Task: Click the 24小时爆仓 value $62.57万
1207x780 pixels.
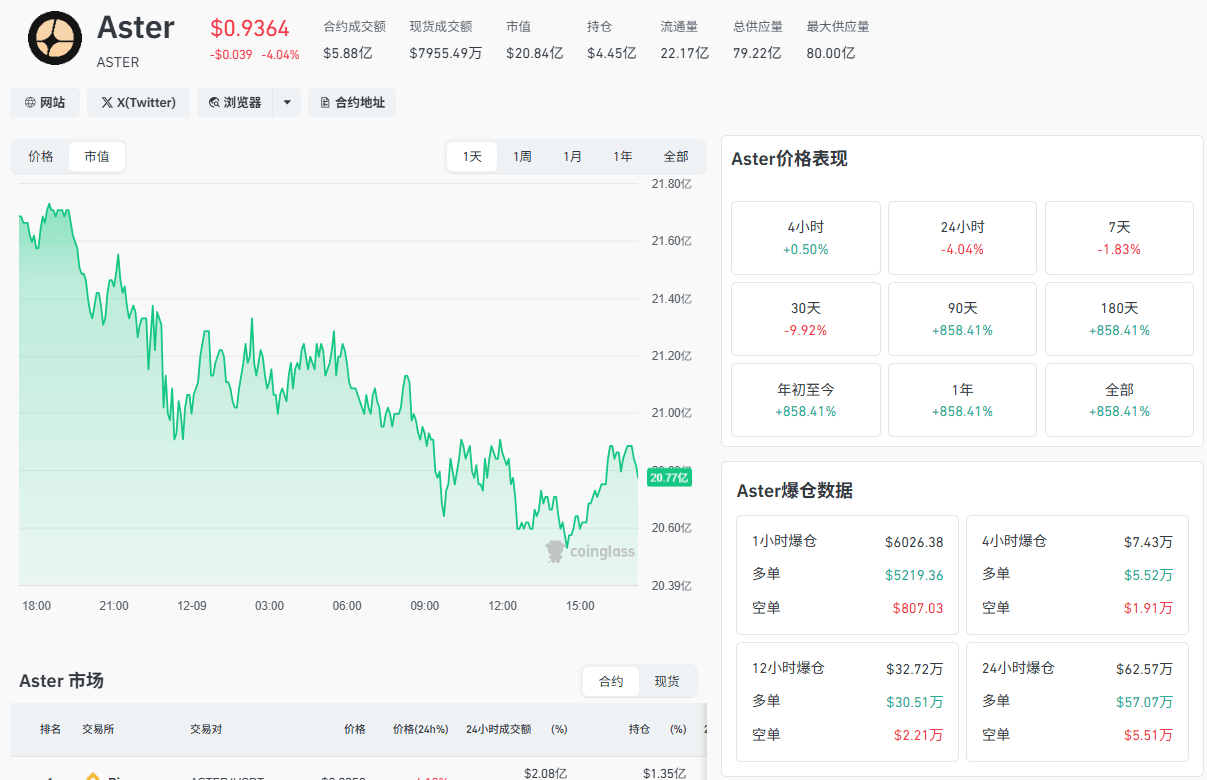Action: [1144, 669]
